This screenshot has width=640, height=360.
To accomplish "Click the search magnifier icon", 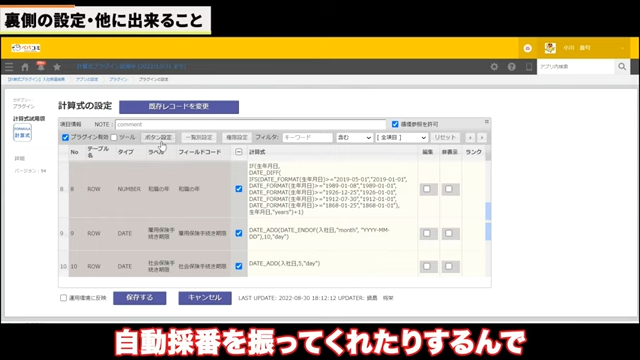I will 622,67.
